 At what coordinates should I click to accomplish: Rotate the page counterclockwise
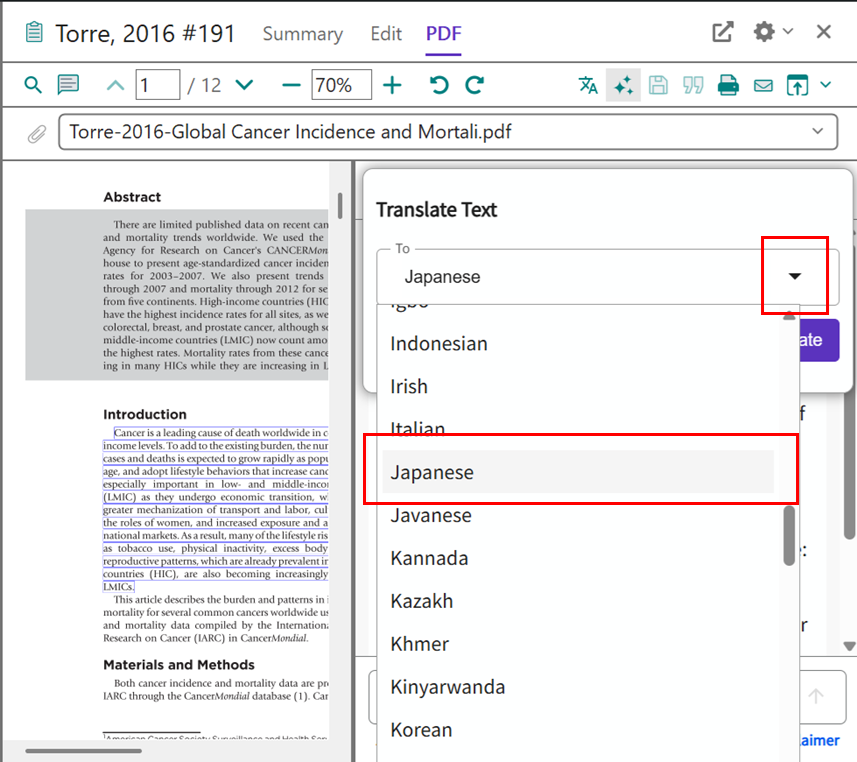(x=439, y=85)
